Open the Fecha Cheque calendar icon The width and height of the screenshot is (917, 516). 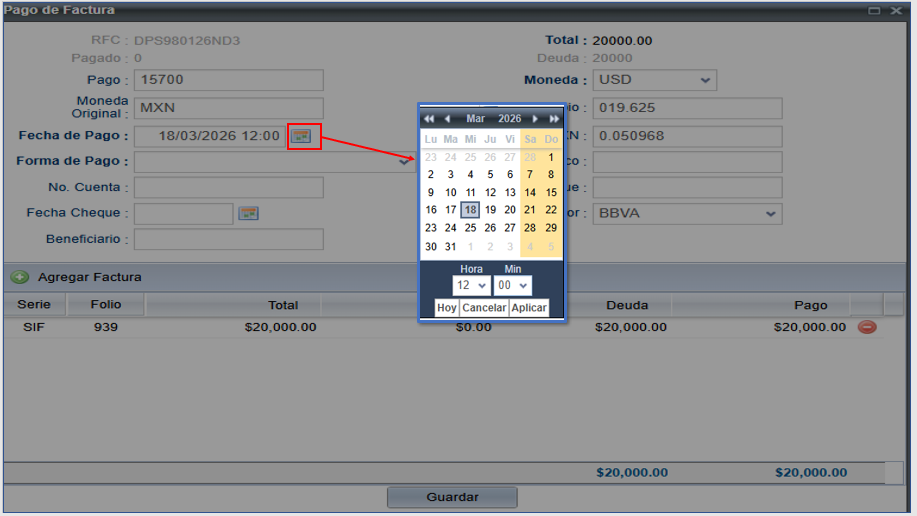[x=248, y=213]
